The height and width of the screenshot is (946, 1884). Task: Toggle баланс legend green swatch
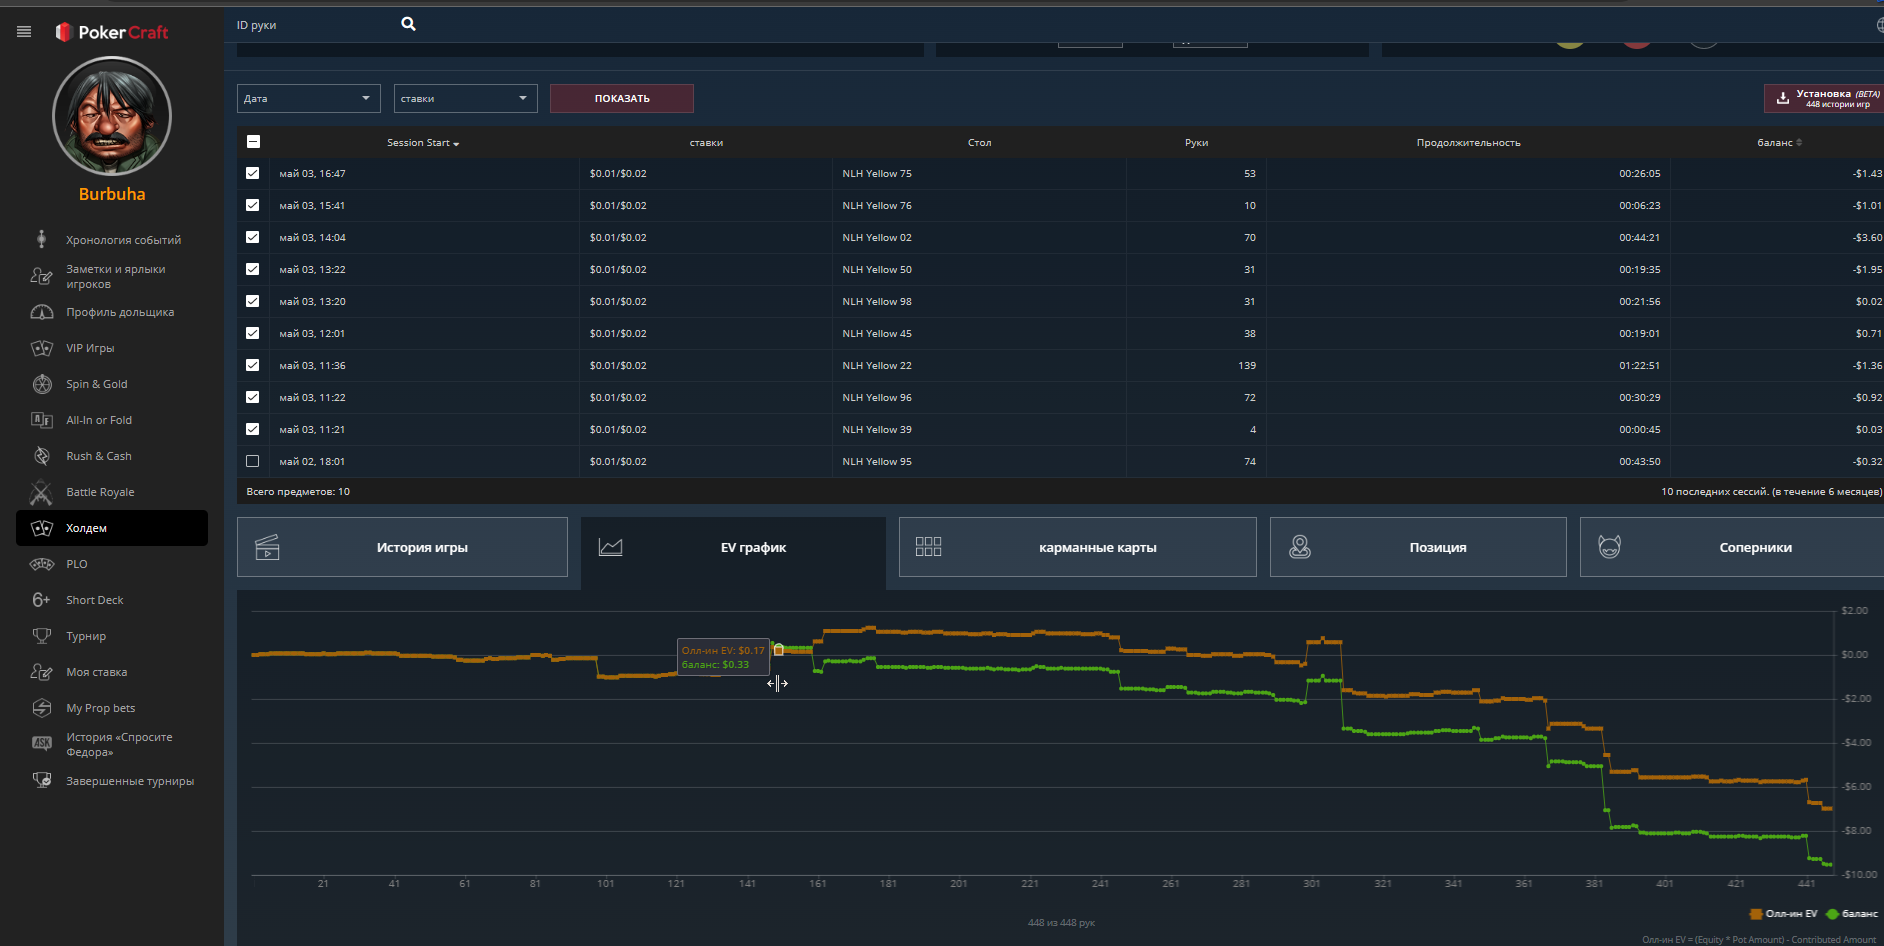pos(1832,914)
